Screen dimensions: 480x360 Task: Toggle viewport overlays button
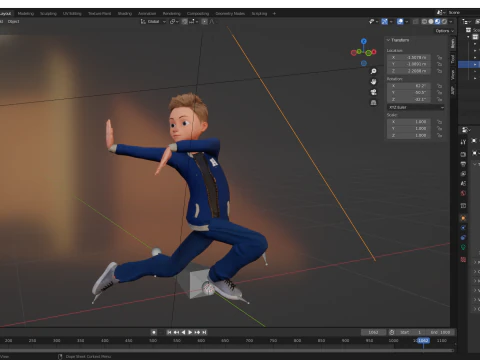tap(400, 22)
